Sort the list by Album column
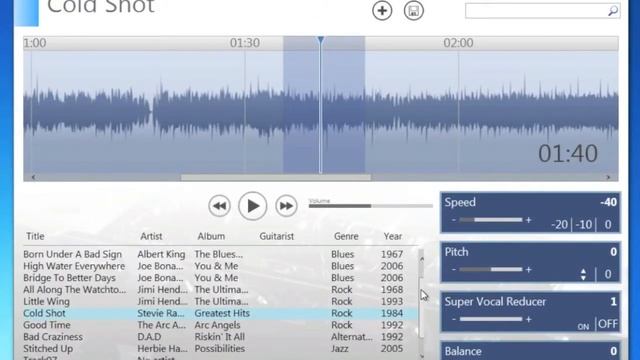The image size is (640, 360). [211, 236]
